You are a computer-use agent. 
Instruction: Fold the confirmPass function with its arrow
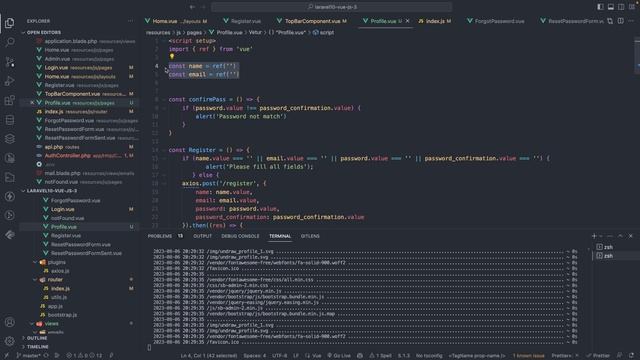[164, 99]
